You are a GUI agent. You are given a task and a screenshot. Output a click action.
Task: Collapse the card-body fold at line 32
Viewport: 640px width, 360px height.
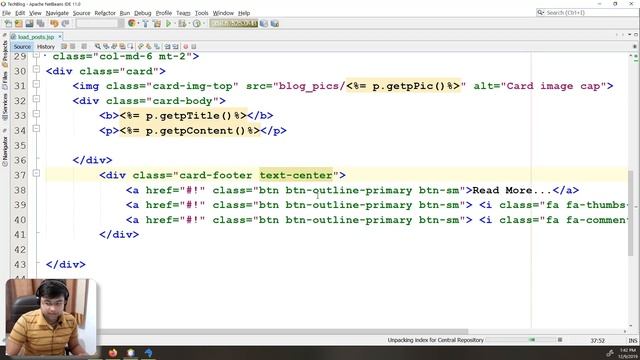[x=36, y=99]
